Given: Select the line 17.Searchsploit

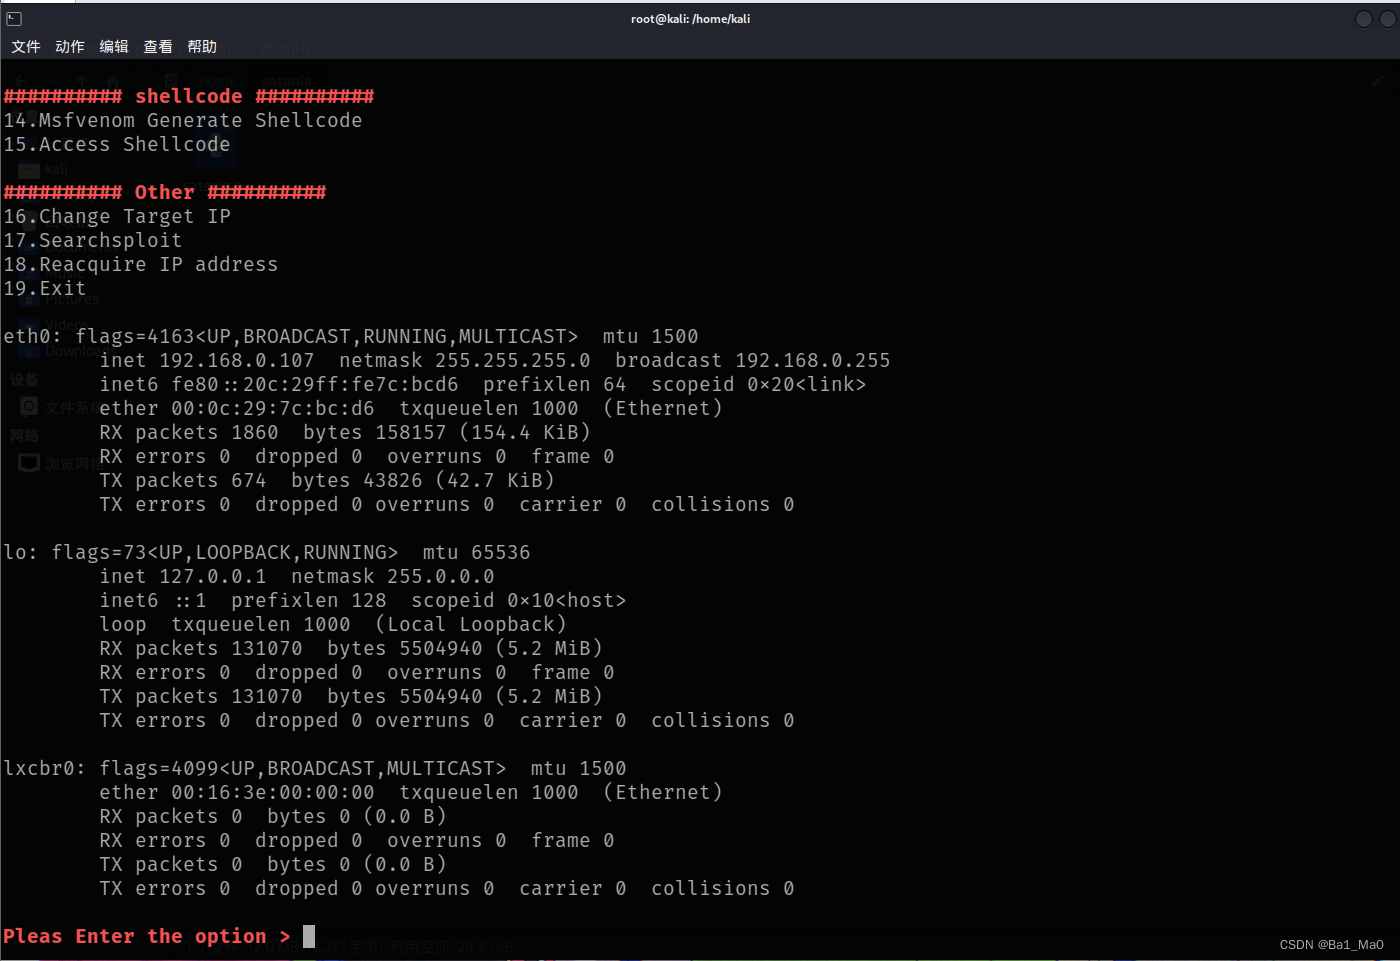Looking at the screenshot, I should [x=93, y=240].
